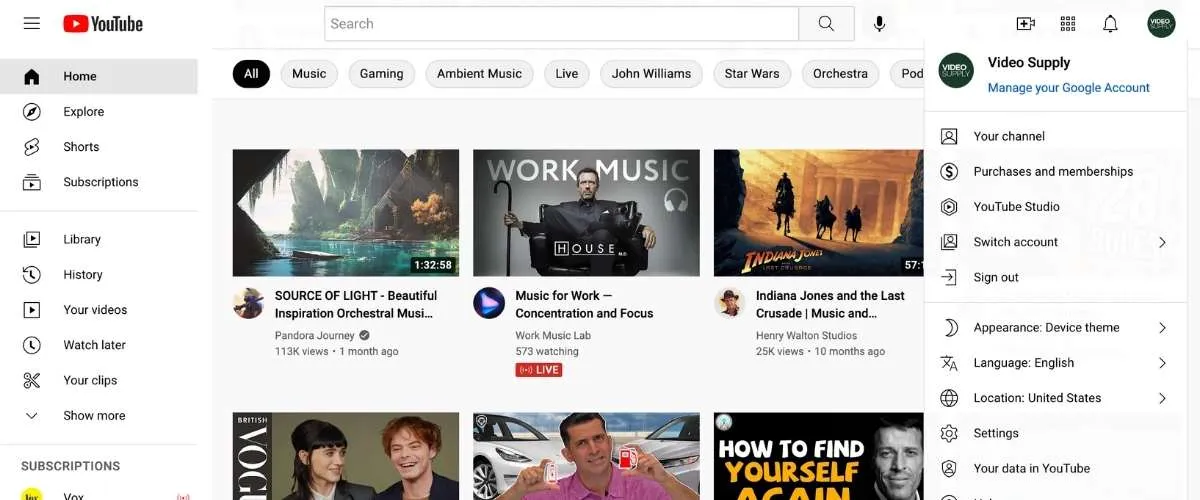Click the search magnifier button
Screen dimensions: 1200x500
click(826, 23)
